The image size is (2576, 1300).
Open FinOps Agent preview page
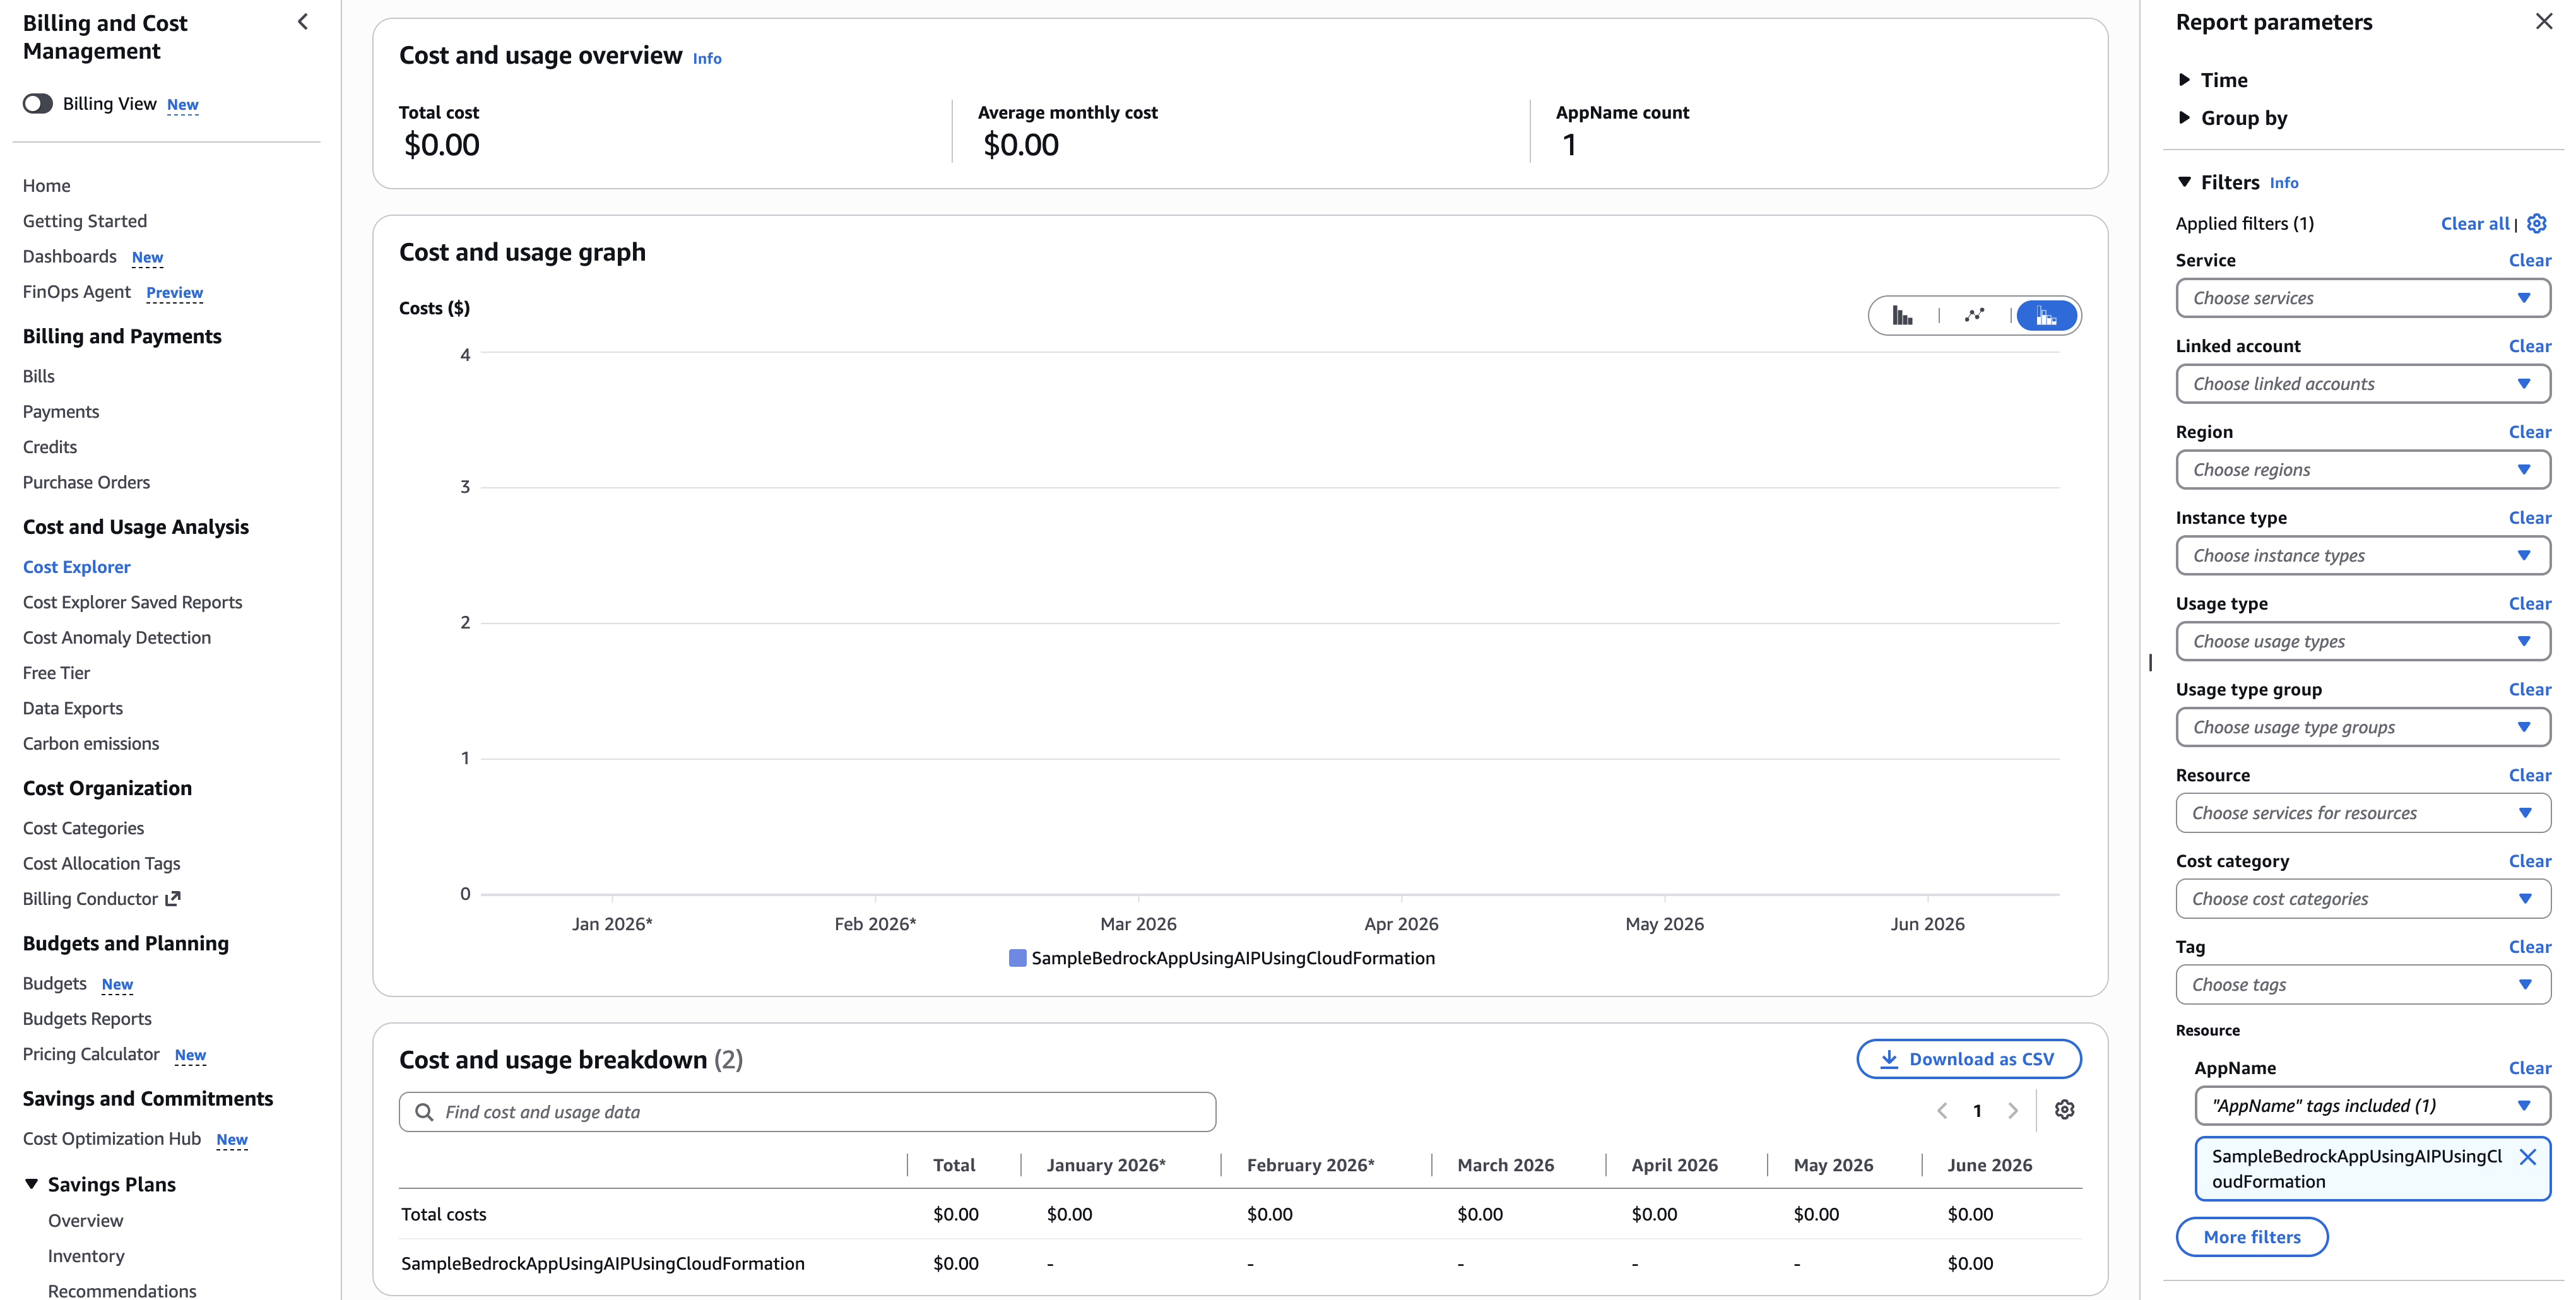click(77, 292)
